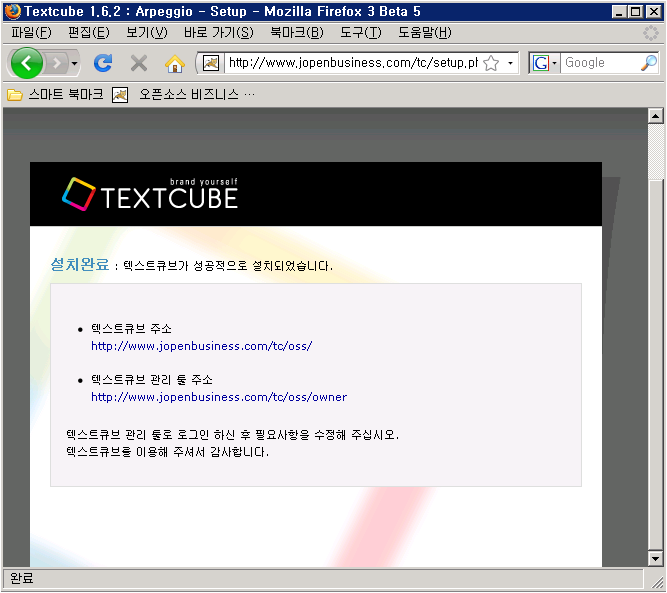Click the 완료 status bar text

click(x=21, y=578)
